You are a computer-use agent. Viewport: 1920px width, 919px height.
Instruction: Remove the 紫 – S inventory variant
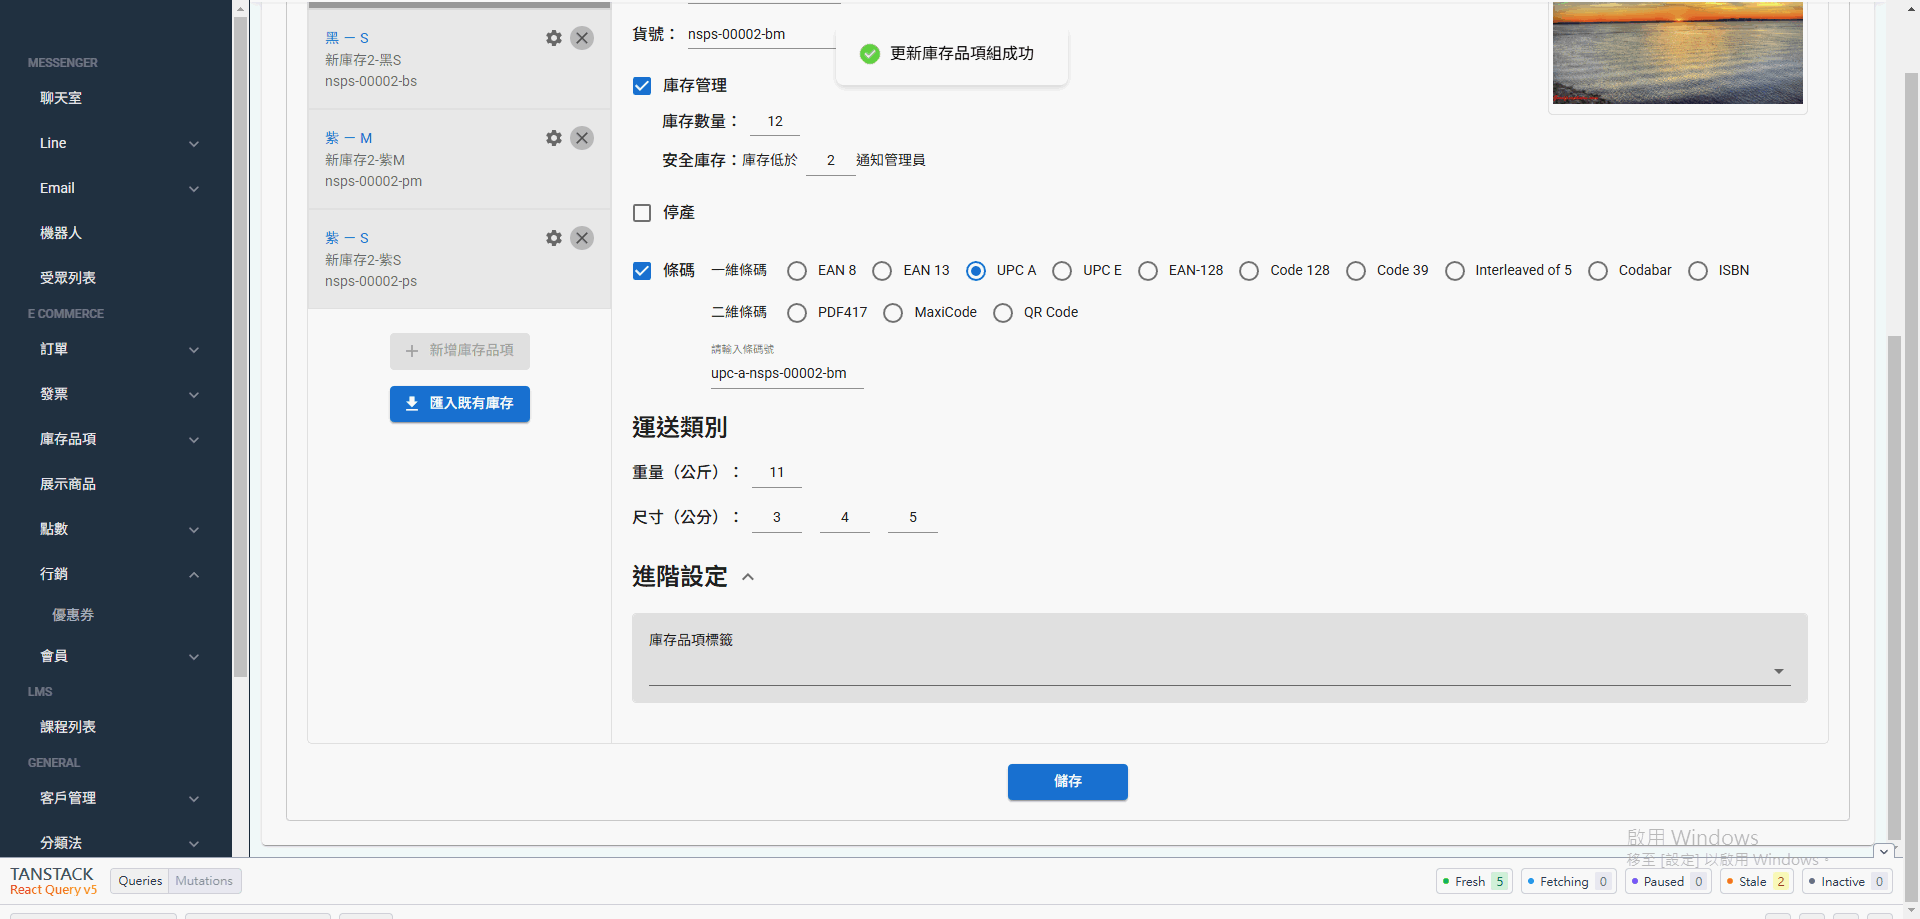582,238
